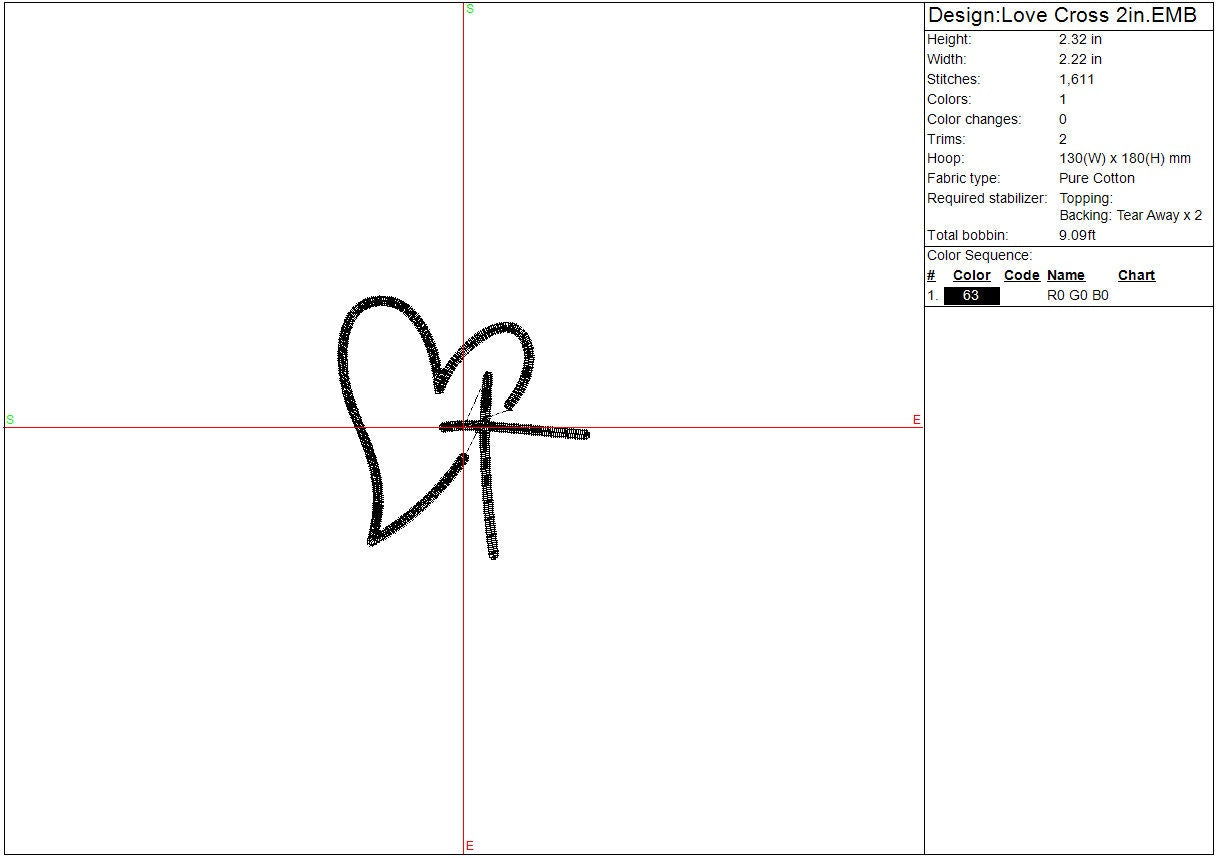Click the red E marker at bottom

(469, 847)
